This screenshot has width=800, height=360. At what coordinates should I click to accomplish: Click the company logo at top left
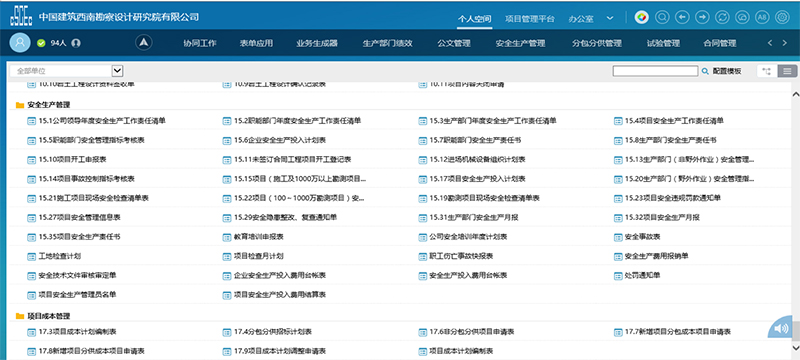tap(20, 16)
